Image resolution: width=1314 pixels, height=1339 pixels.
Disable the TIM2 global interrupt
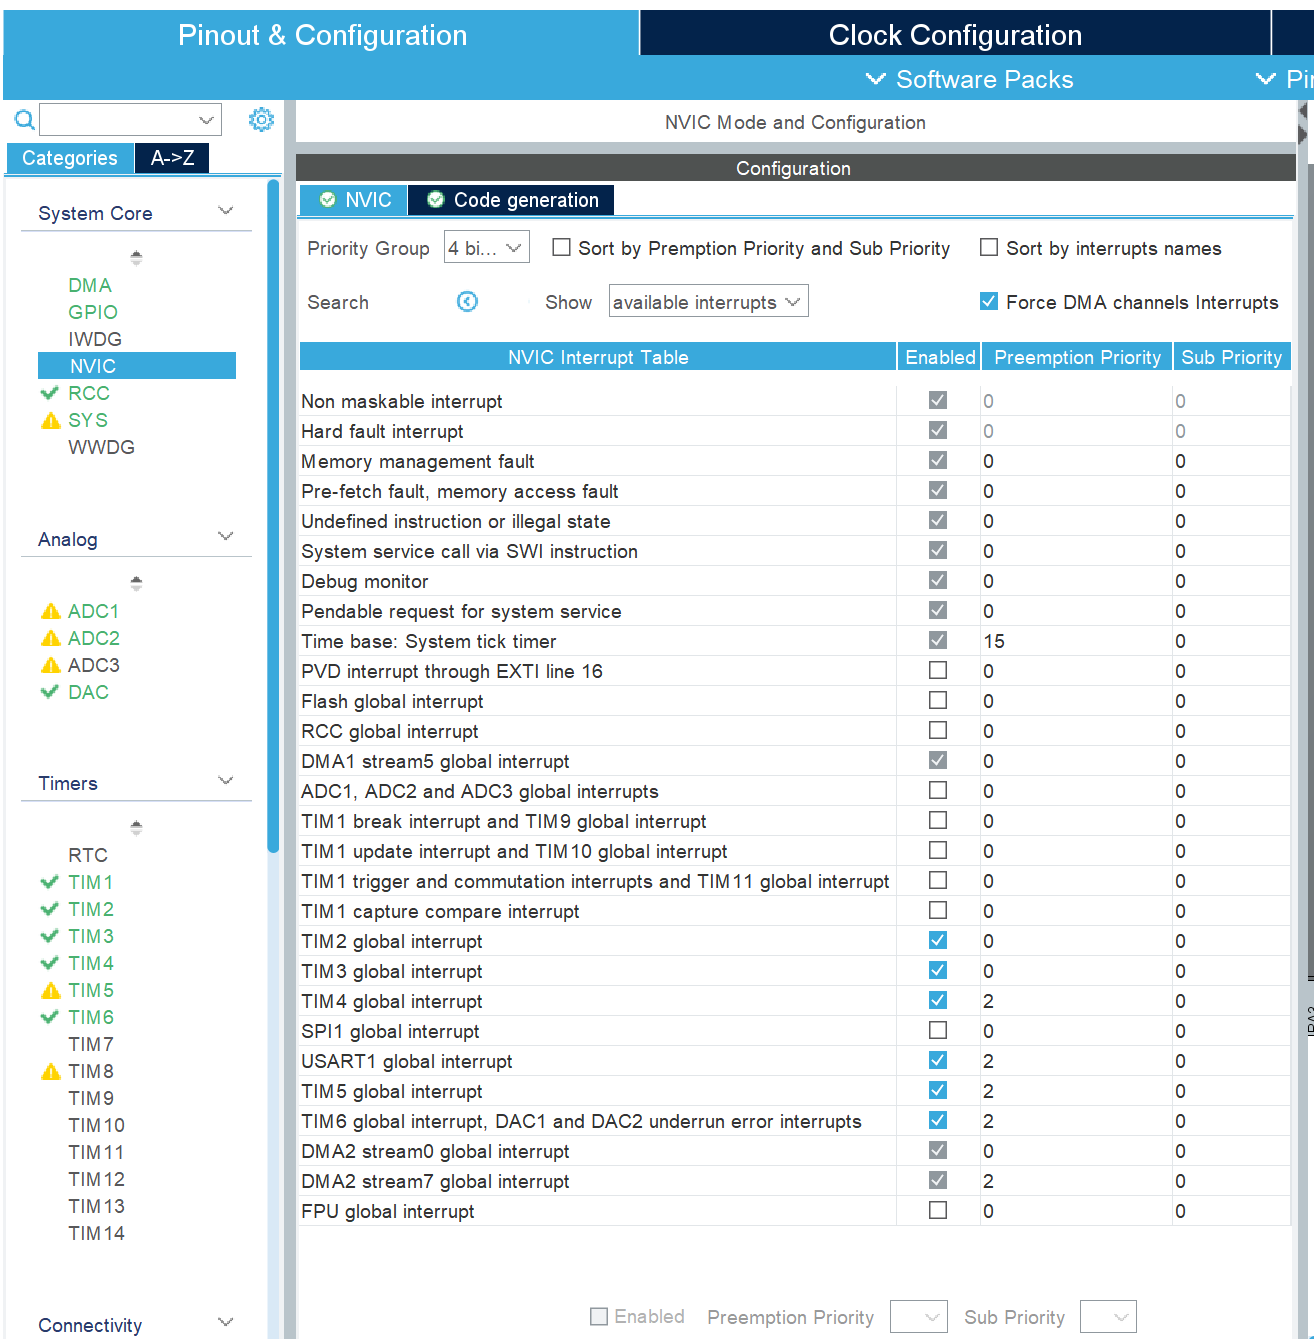click(x=937, y=940)
